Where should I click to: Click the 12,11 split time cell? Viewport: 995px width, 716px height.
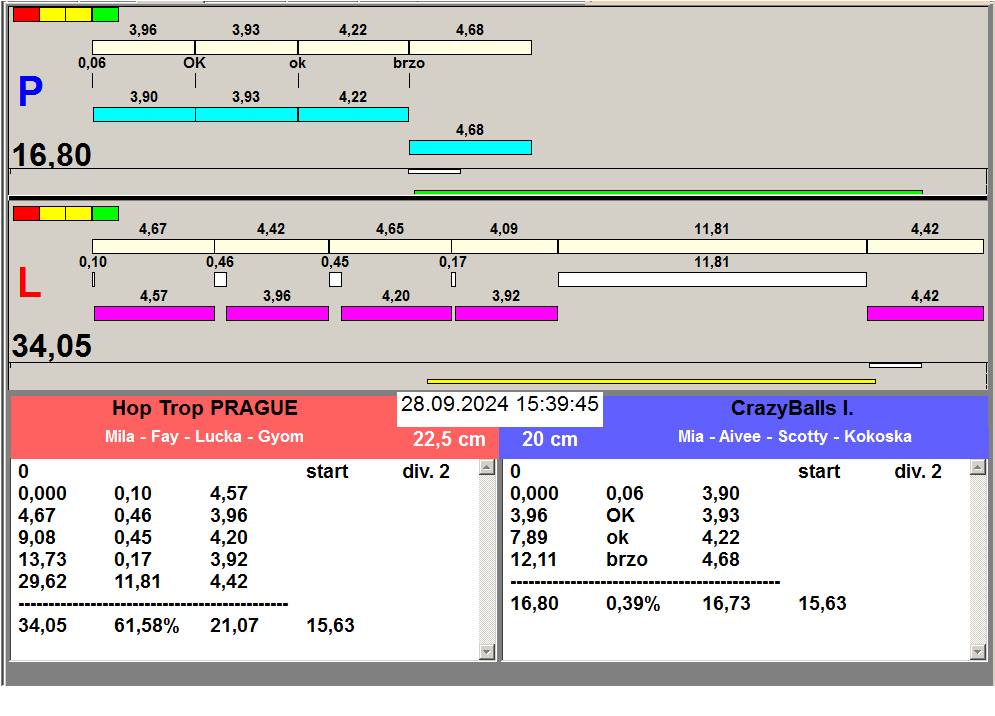click(534, 559)
